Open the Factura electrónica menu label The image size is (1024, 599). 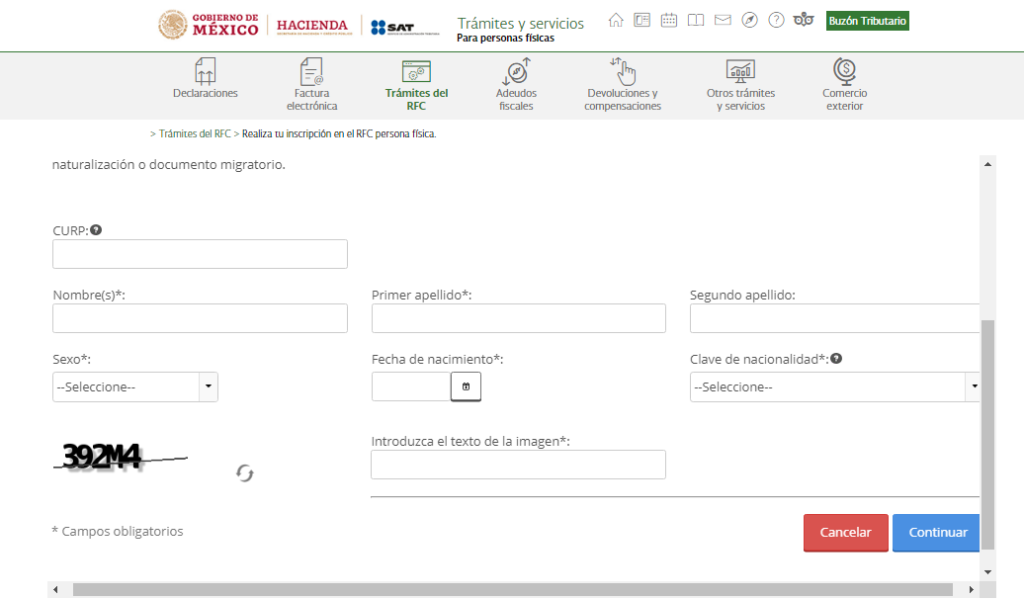click(x=312, y=99)
